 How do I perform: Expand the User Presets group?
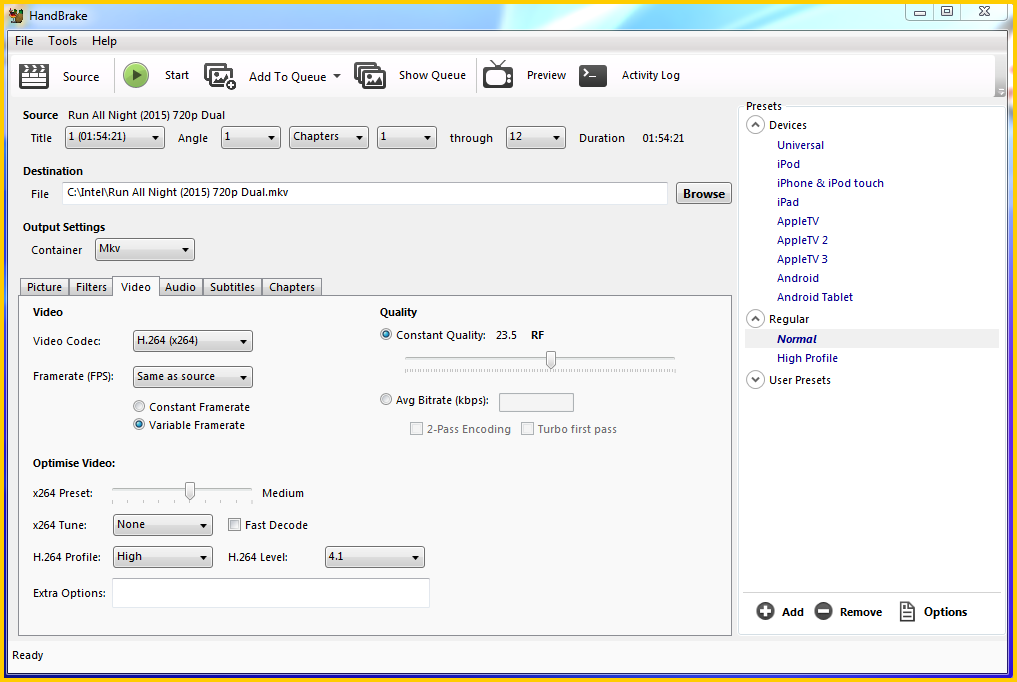[755, 379]
